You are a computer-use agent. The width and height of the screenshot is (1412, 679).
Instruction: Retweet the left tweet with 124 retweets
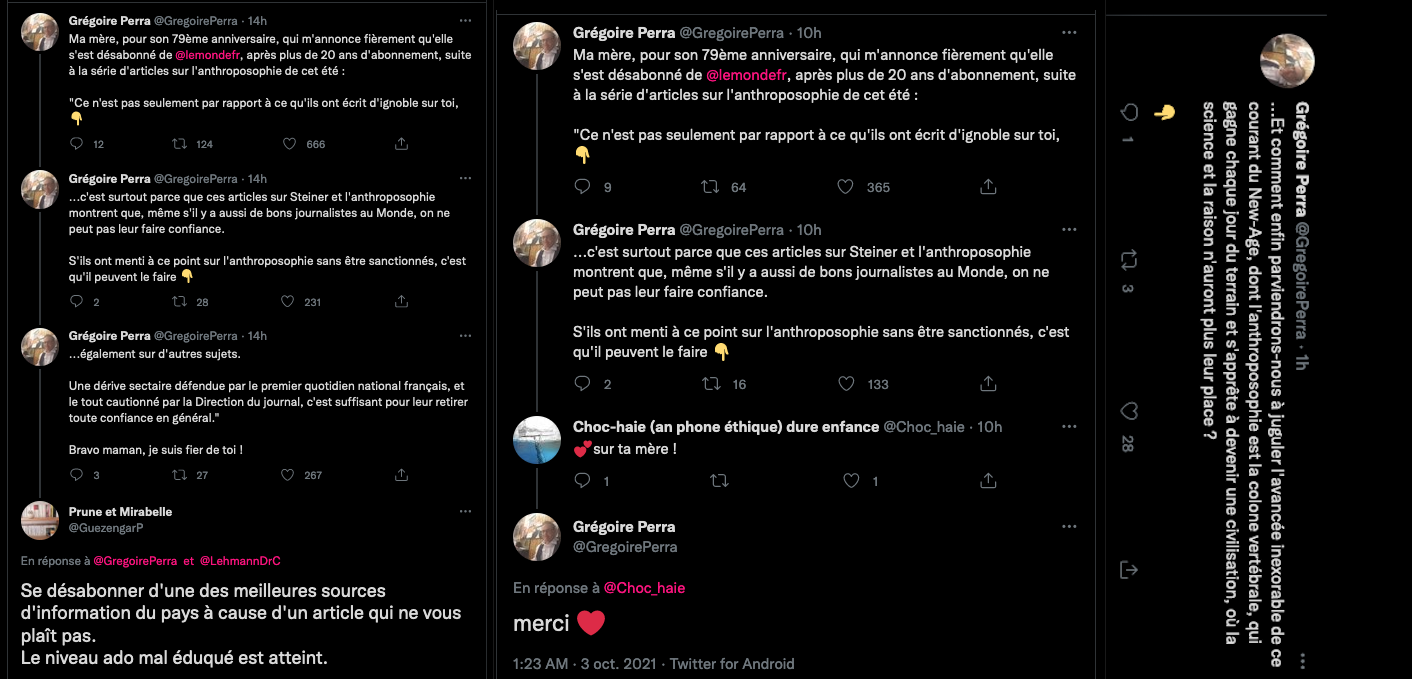click(181, 144)
